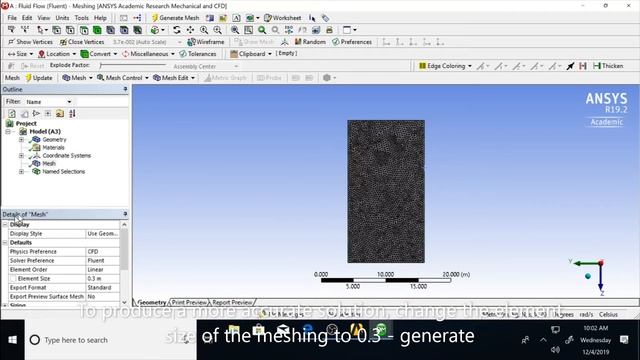Screen dimensions: 640x360
Task: Select the Mesh item in outline tree
Action: (x=49, y=163)
